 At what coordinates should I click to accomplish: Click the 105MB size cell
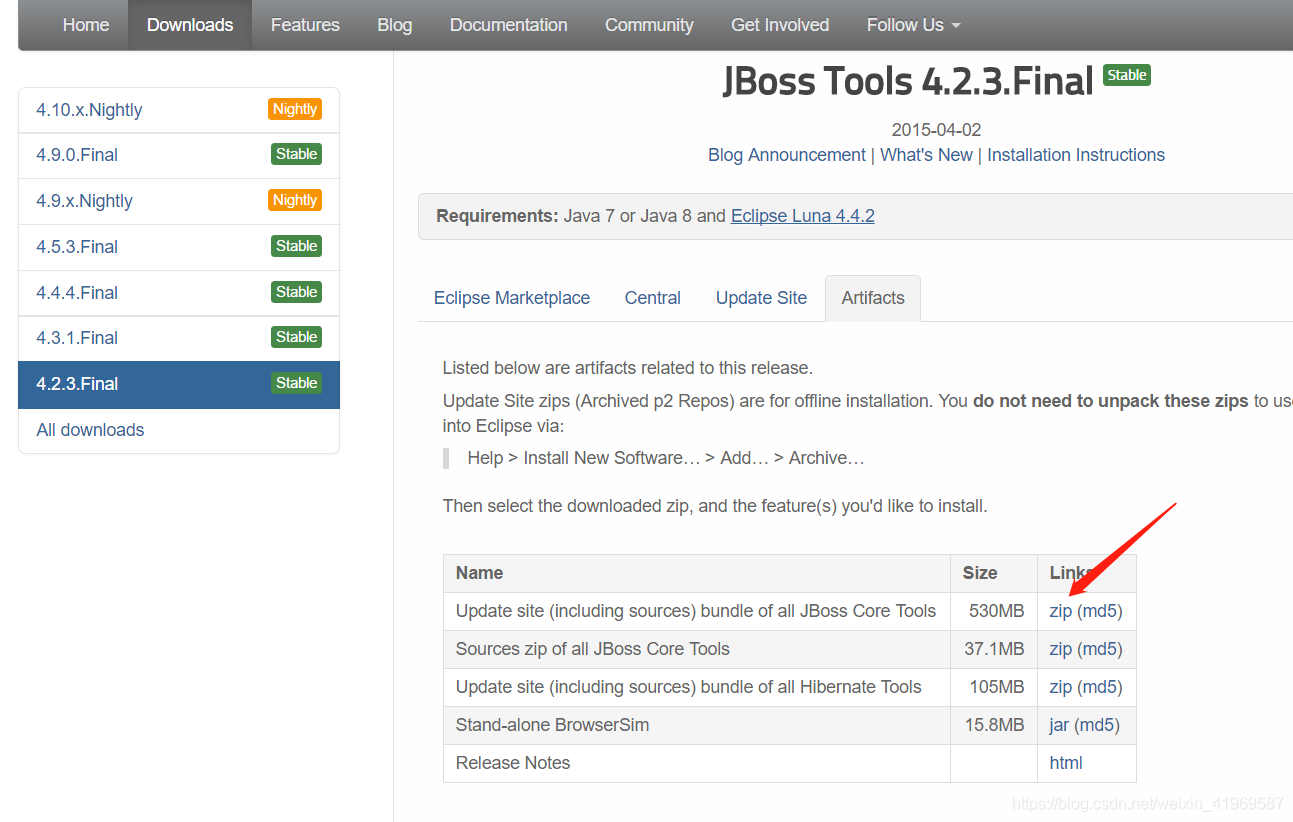pos(994,687)
